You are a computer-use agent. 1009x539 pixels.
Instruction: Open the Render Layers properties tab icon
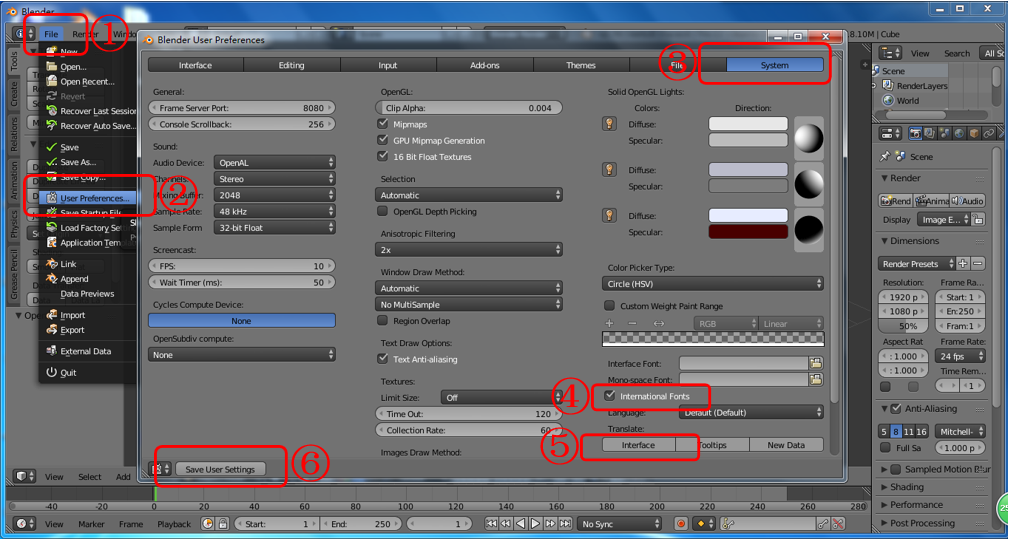tap(930, 133)
